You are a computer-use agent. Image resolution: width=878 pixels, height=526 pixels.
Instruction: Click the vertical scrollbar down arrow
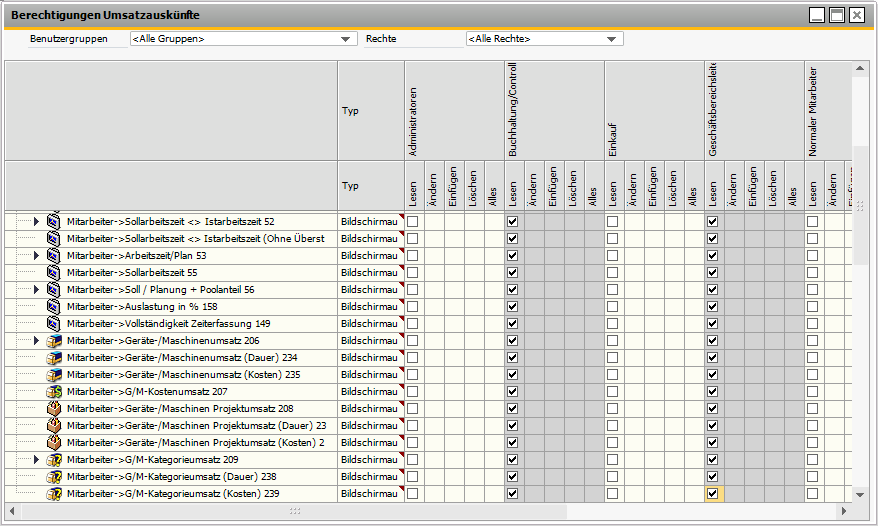860,494
